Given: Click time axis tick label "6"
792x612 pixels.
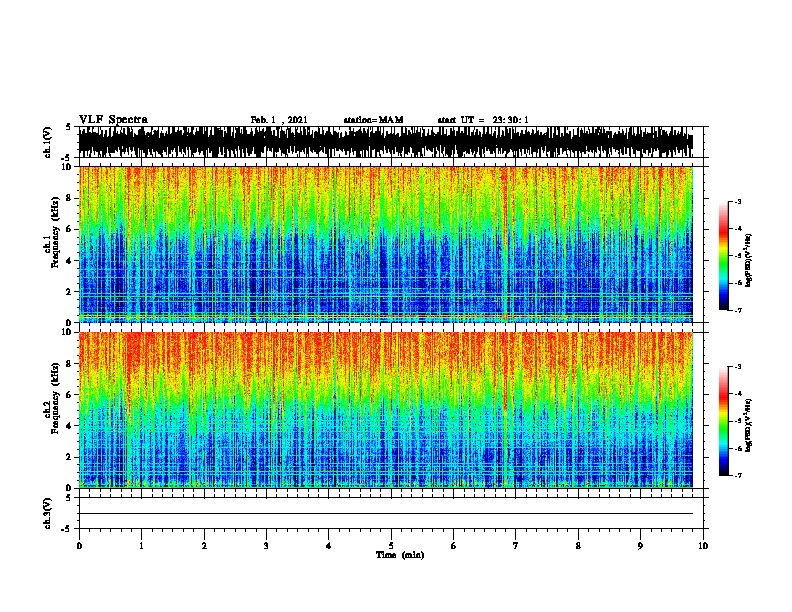Looking at the screenshot, I should click(x=453, y=546).
